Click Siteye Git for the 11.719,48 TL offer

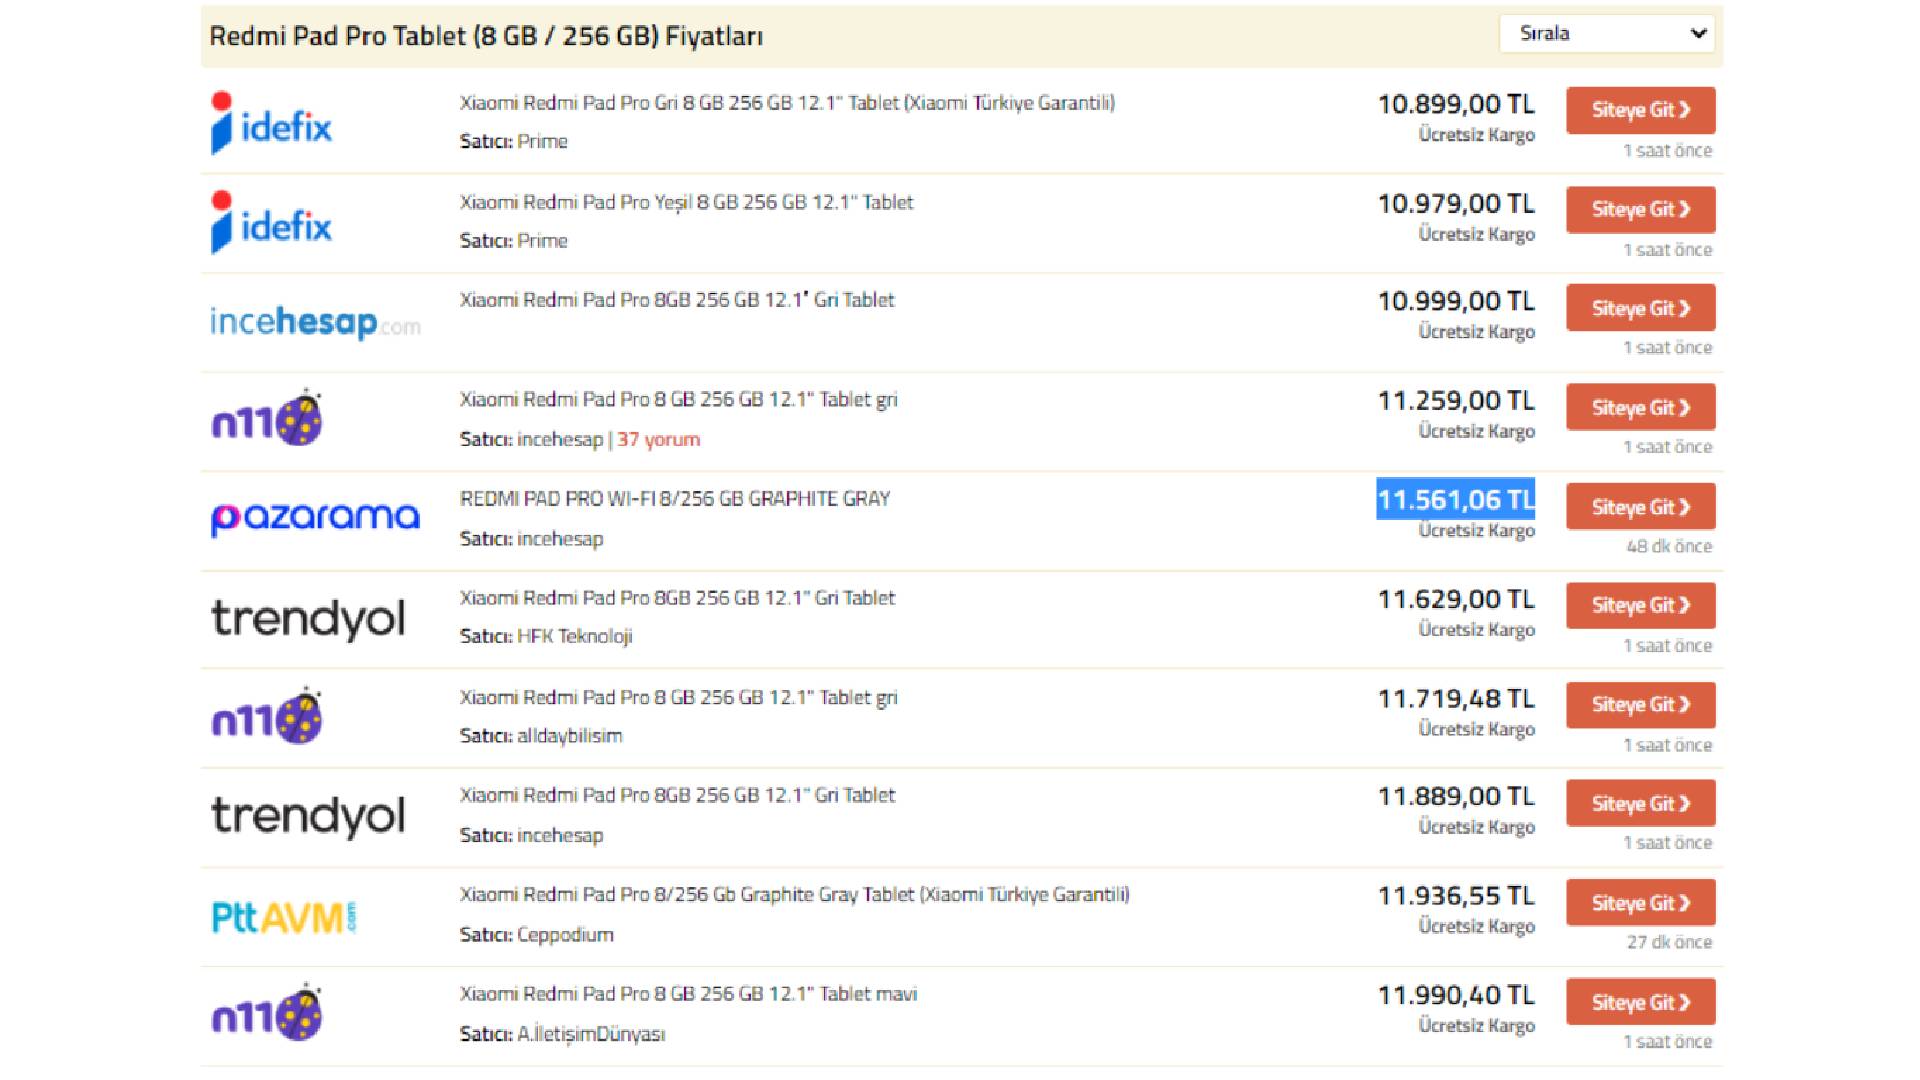click(1640, 704)
